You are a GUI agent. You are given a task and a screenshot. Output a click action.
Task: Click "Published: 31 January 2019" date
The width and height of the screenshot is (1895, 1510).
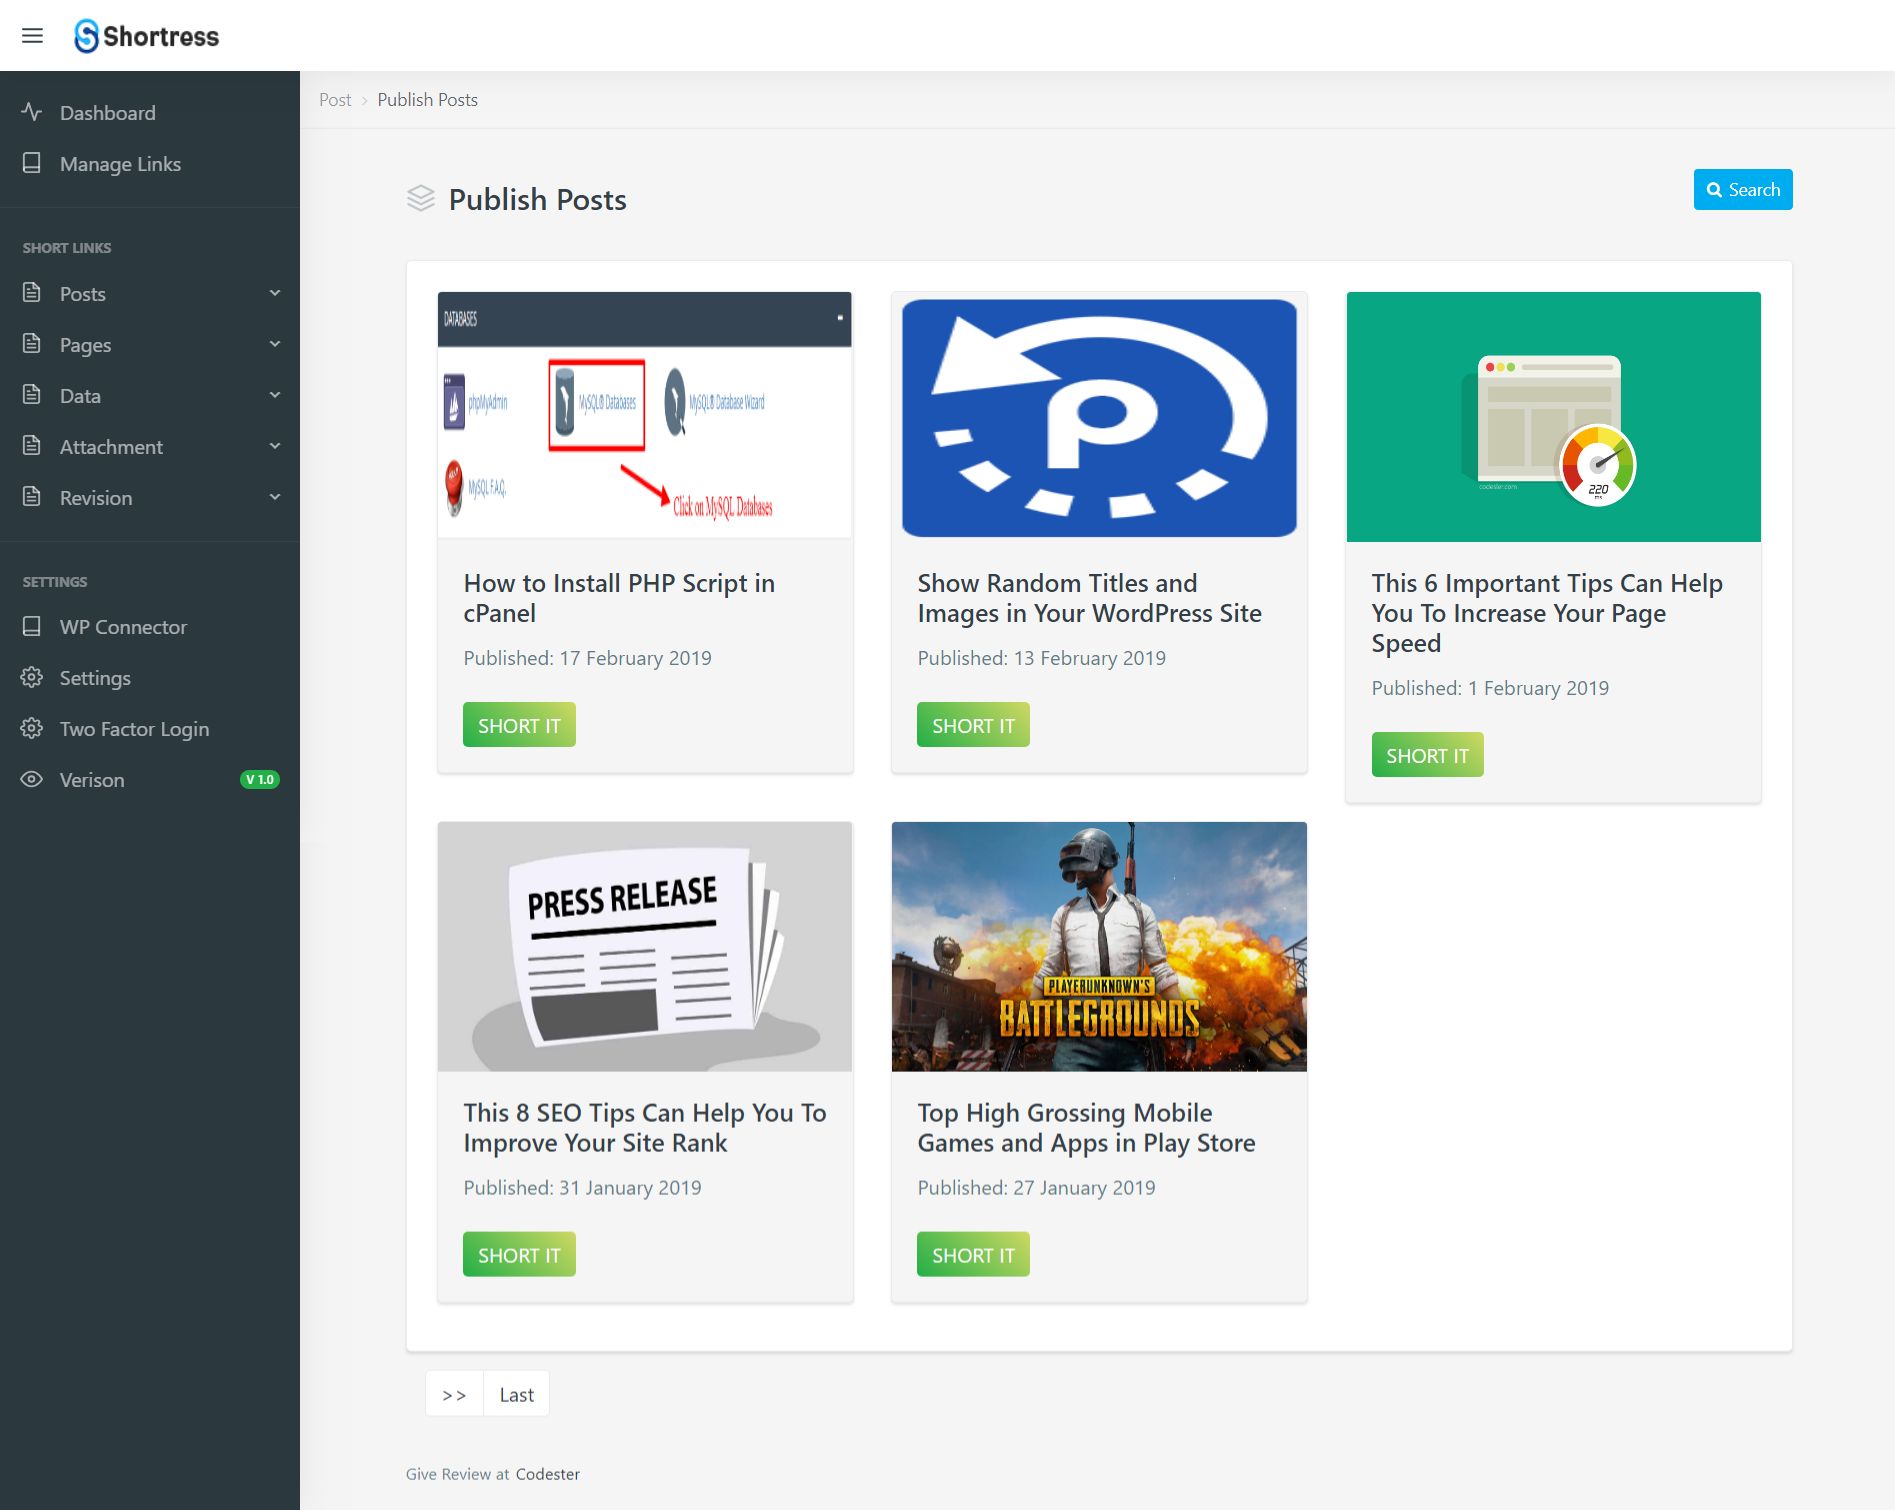point(583,1188)
